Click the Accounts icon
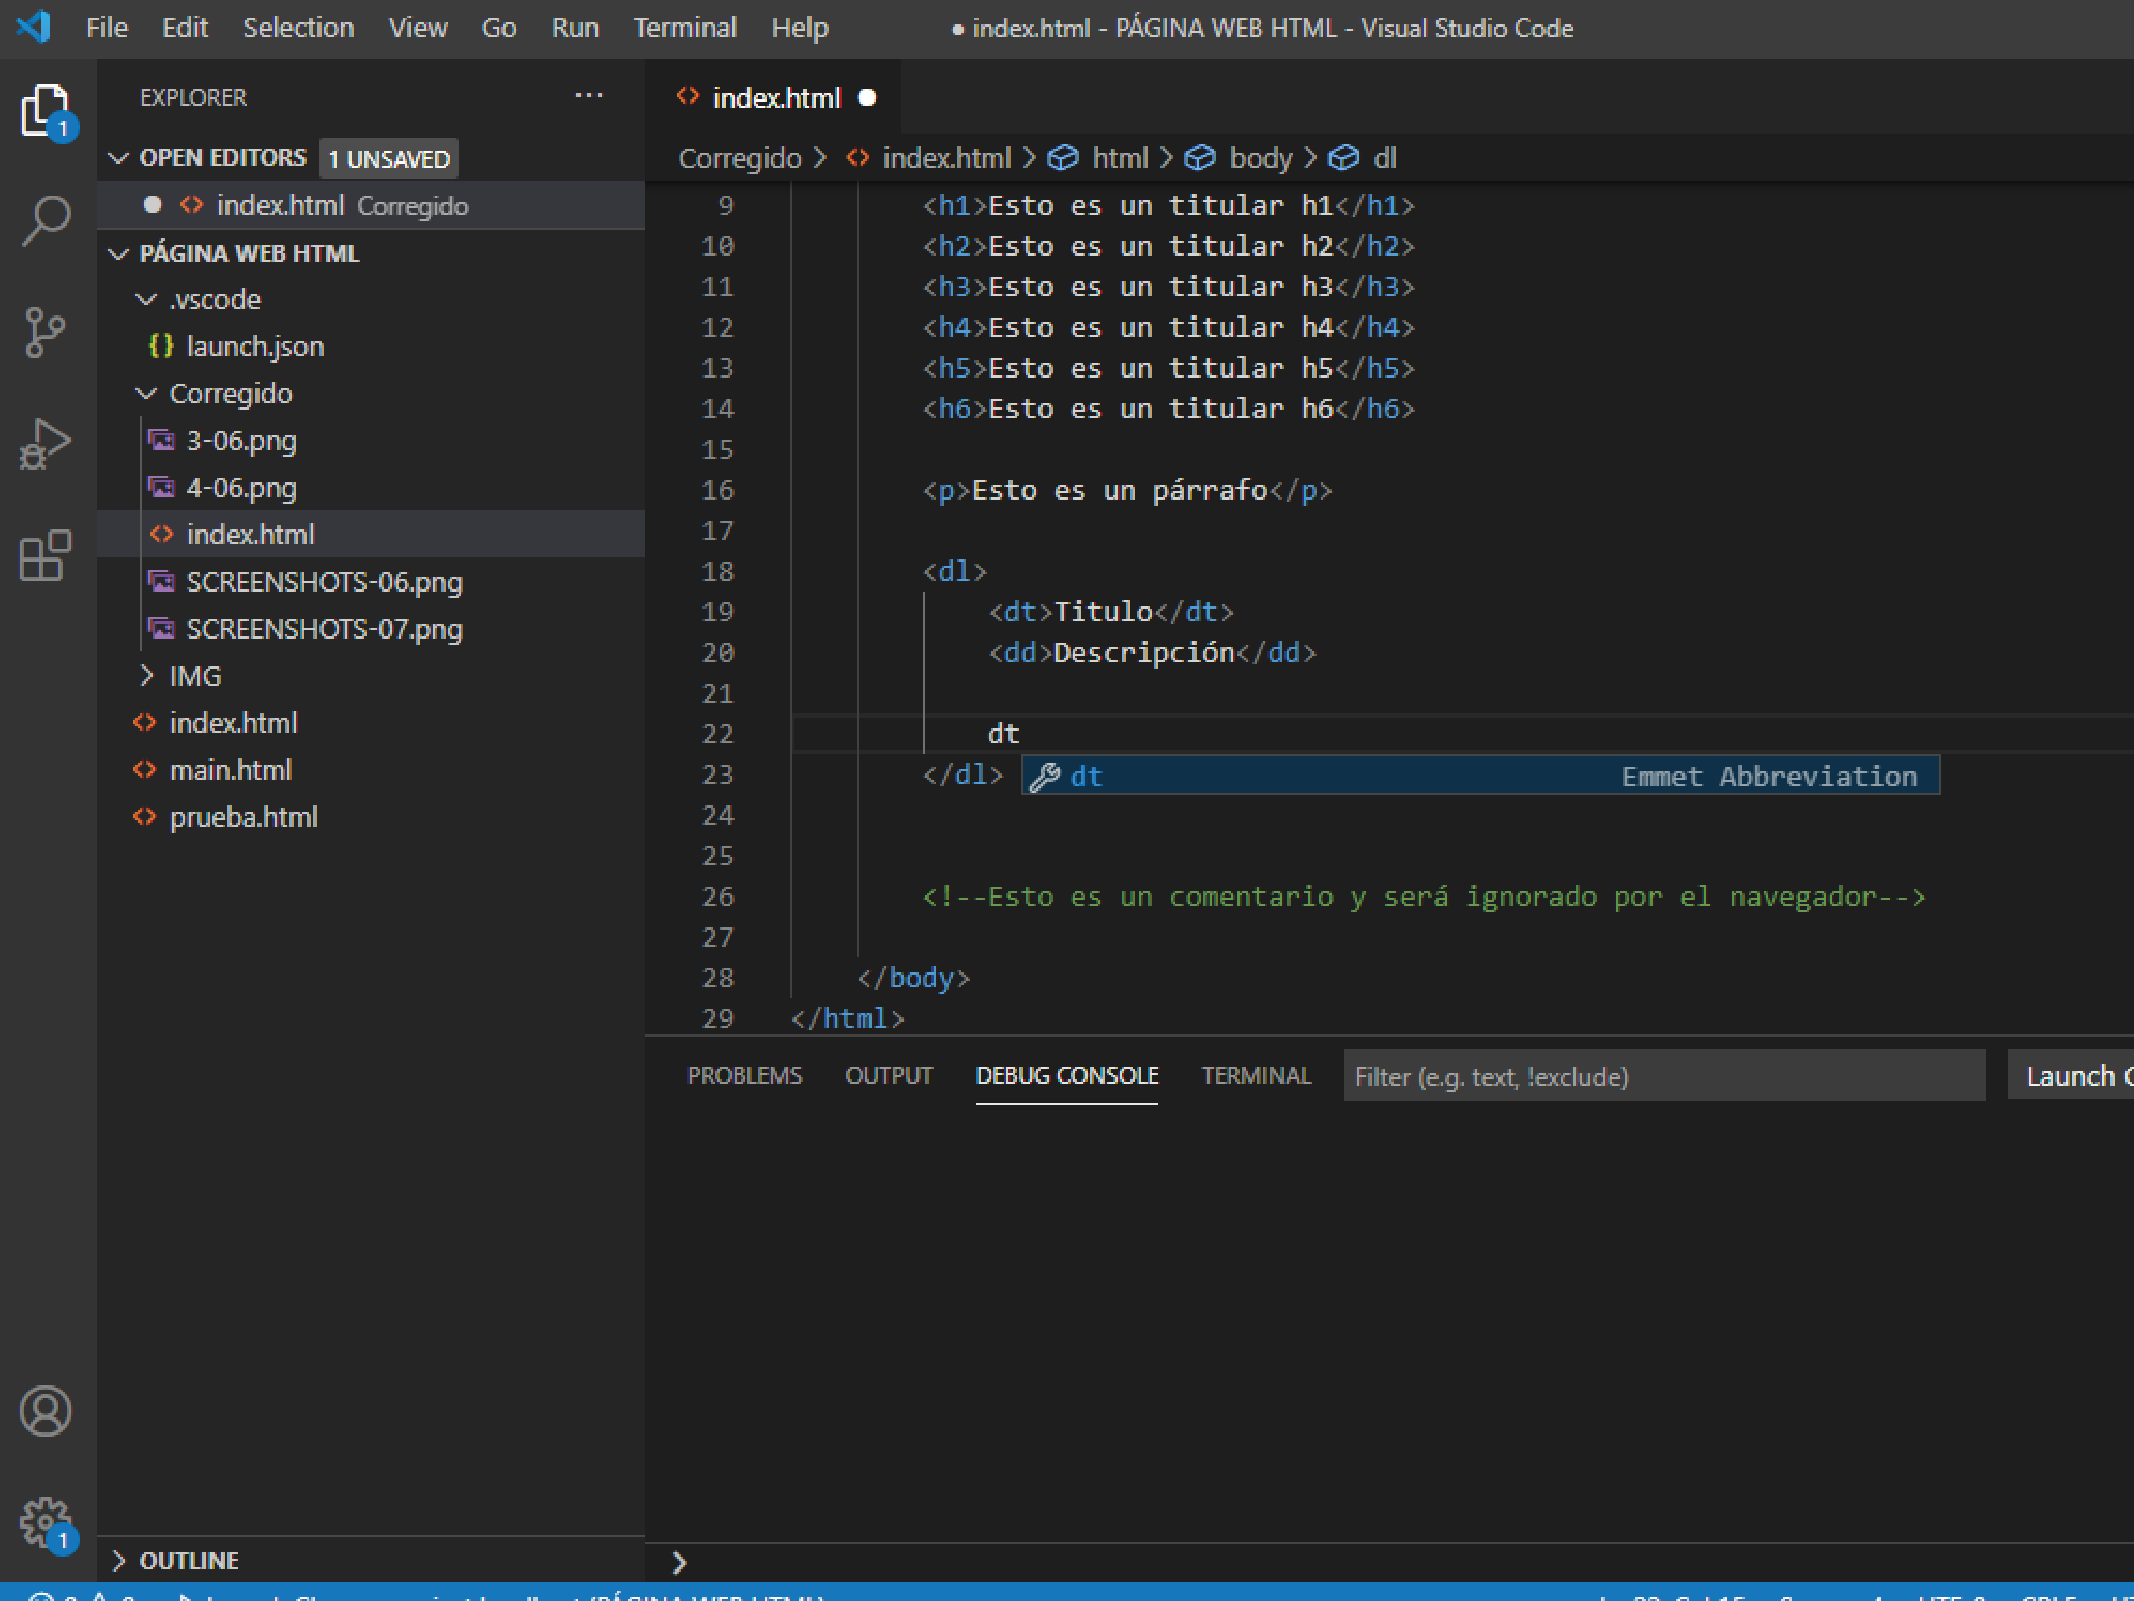This screenshot has height=1601, width=2134. point(45,1411)
